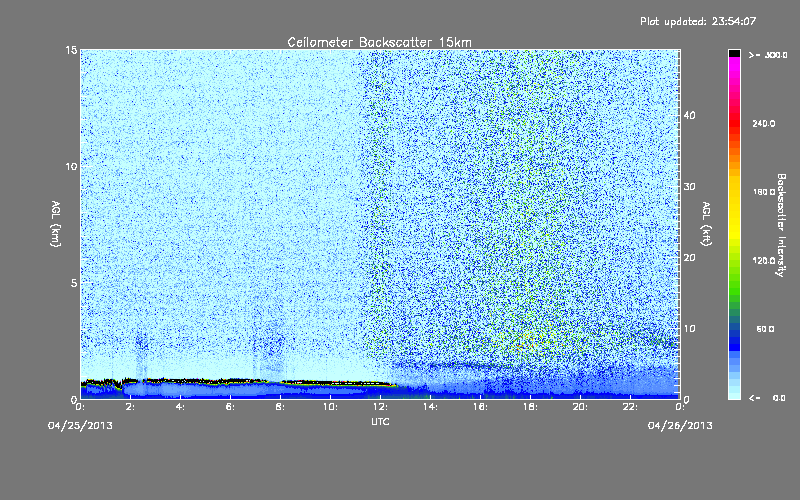Viewport: 800px width, 500px height.
Task: Click the end date label 04/26/2013
Action: 680,426
